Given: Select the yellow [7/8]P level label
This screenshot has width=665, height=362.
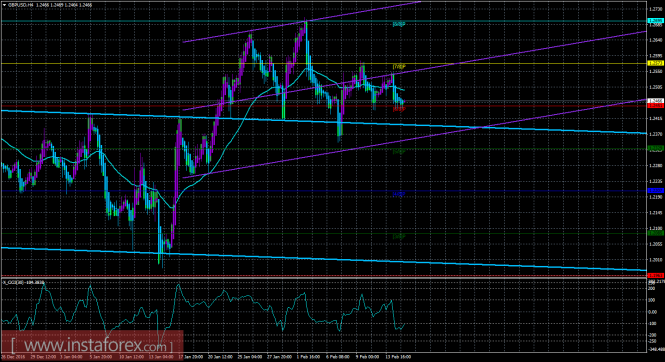Looking at the screenshot, I should pos(399,67).
